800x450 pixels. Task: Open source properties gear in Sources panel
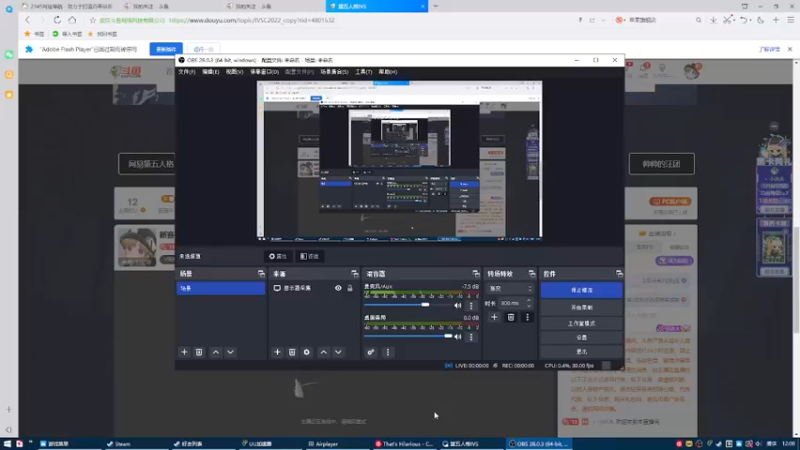pos(307,352)
